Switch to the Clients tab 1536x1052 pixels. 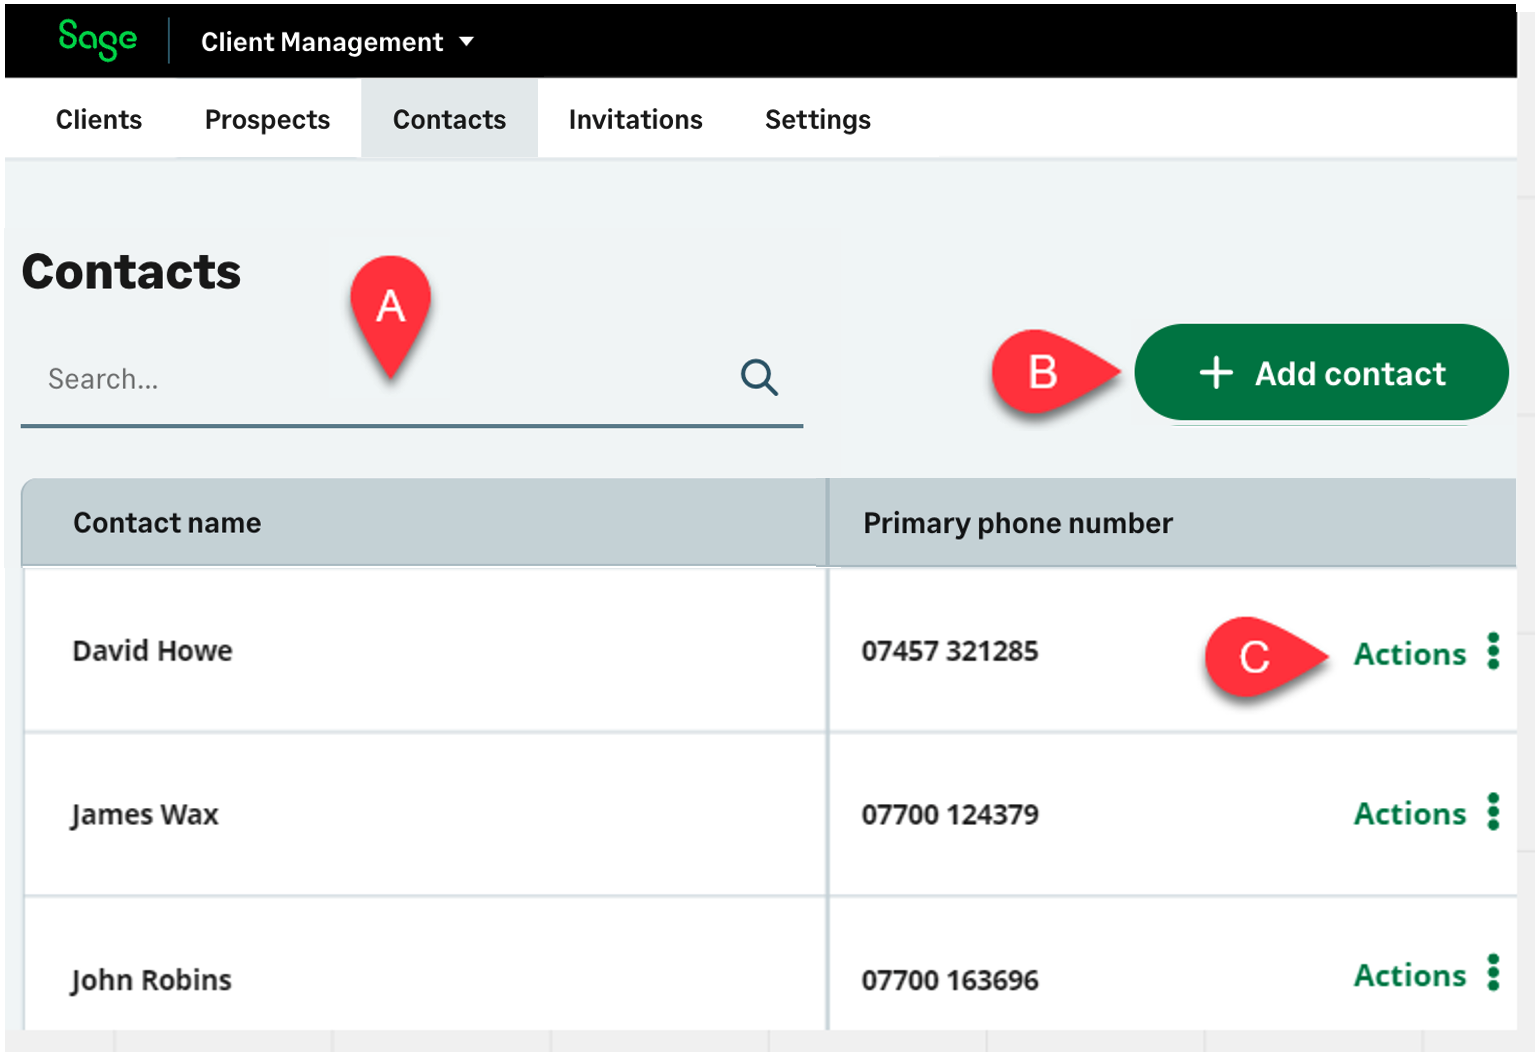[x=99, y=120]
